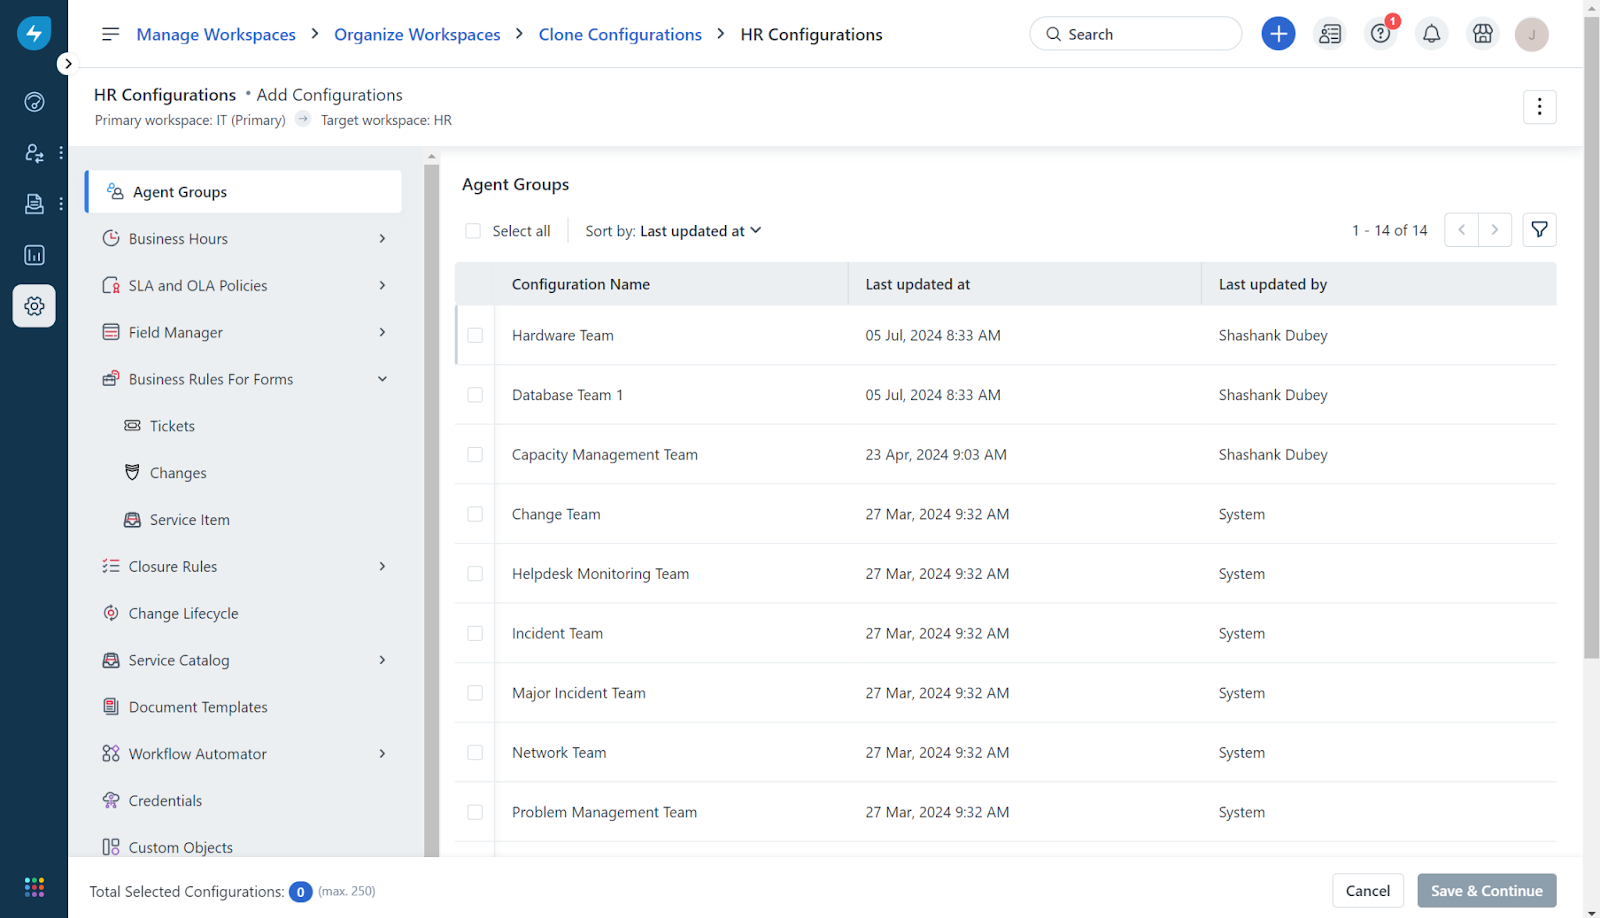Open the app switcher grid icon

click(34, 887)
